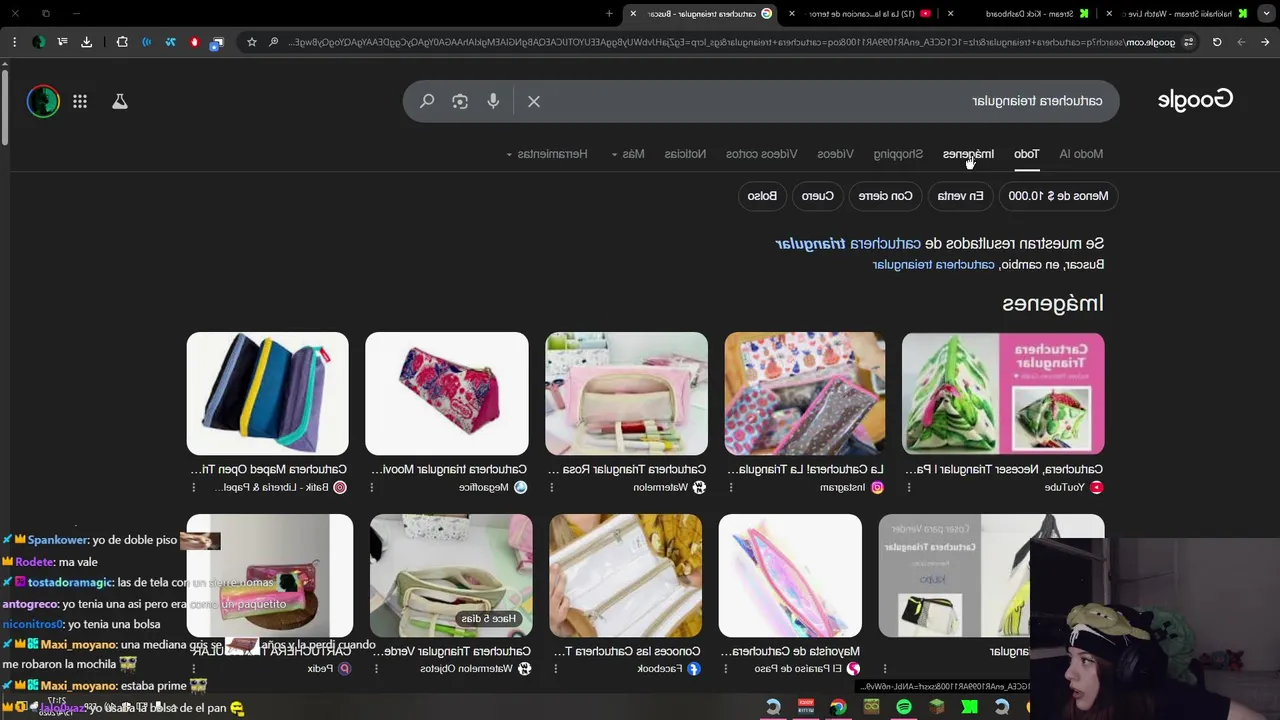Open media controls icon in toolbar
Viewport: 1280px width, 720px height.
[62, 42]
